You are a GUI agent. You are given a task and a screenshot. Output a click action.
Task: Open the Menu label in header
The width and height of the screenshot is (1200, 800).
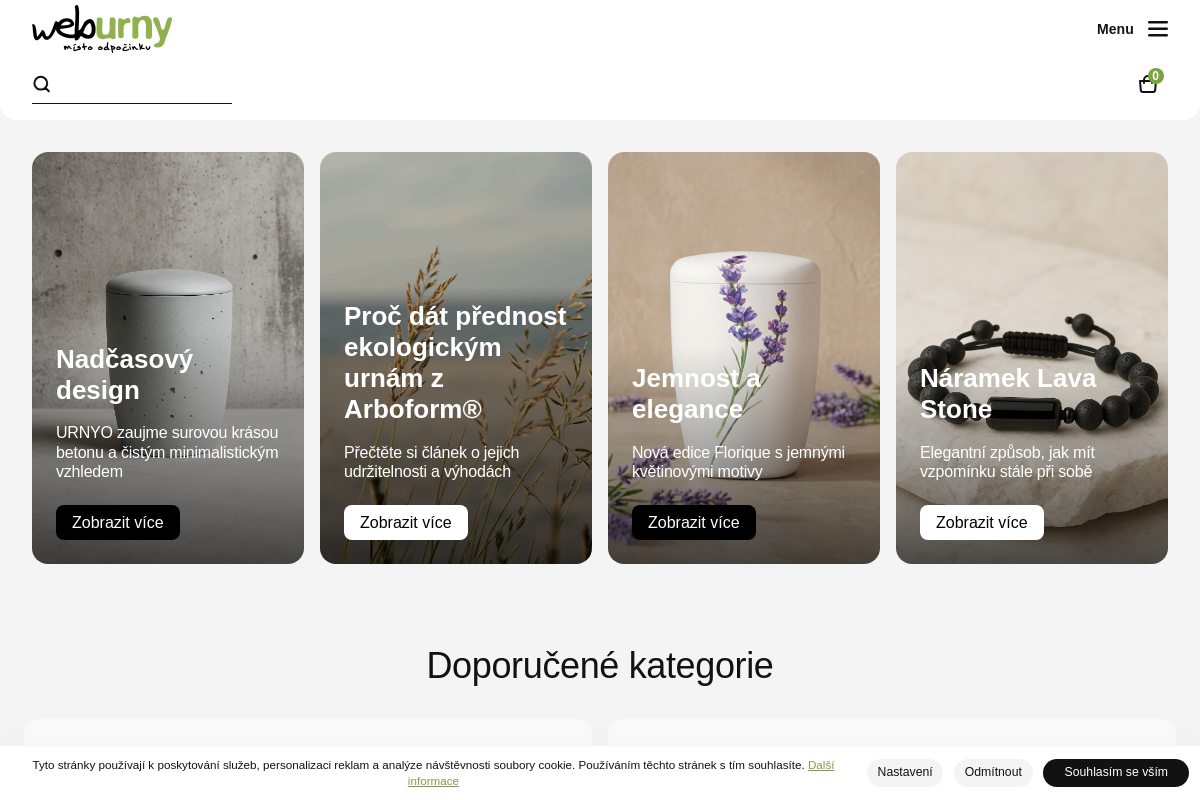click(x=1115, y=29)
